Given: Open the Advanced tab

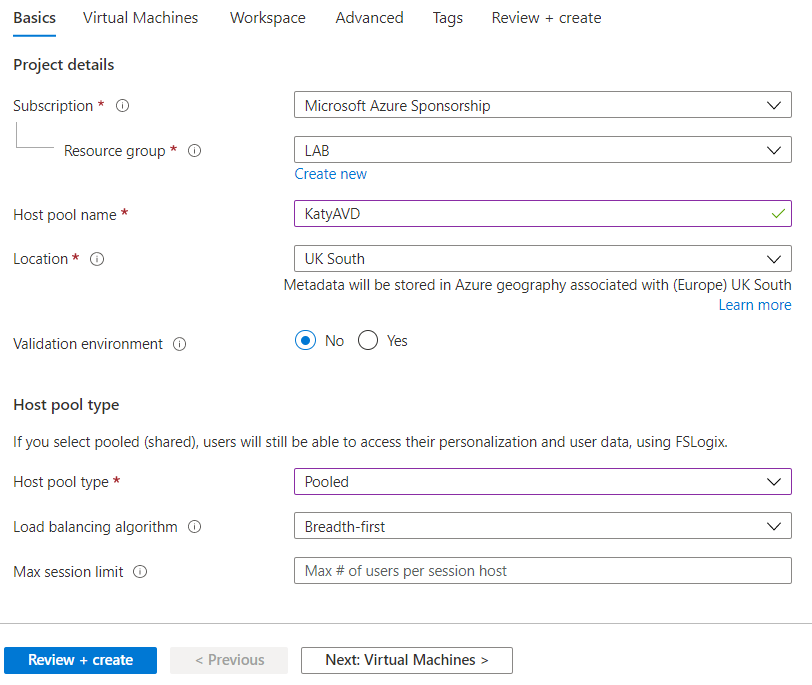Looking at the screenshot, I should 369,17.
